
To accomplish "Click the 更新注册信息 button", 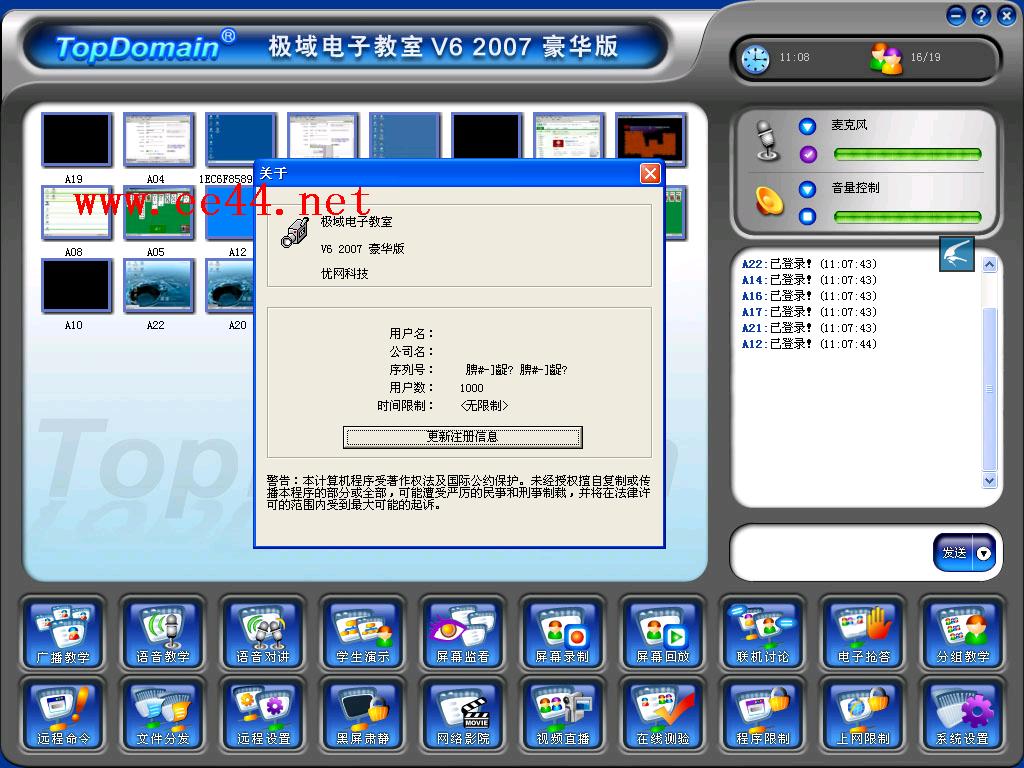I will (x=462, y=437).
